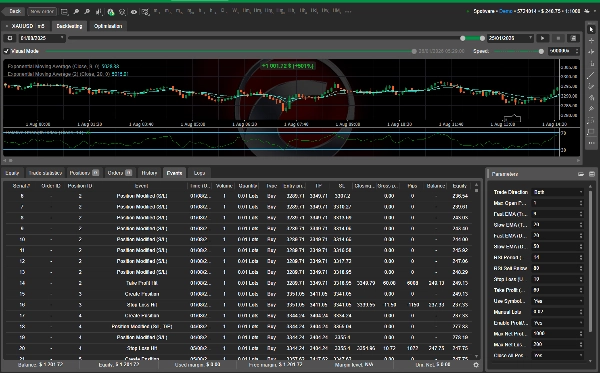Open the Positions tab

tap(84, 173)
